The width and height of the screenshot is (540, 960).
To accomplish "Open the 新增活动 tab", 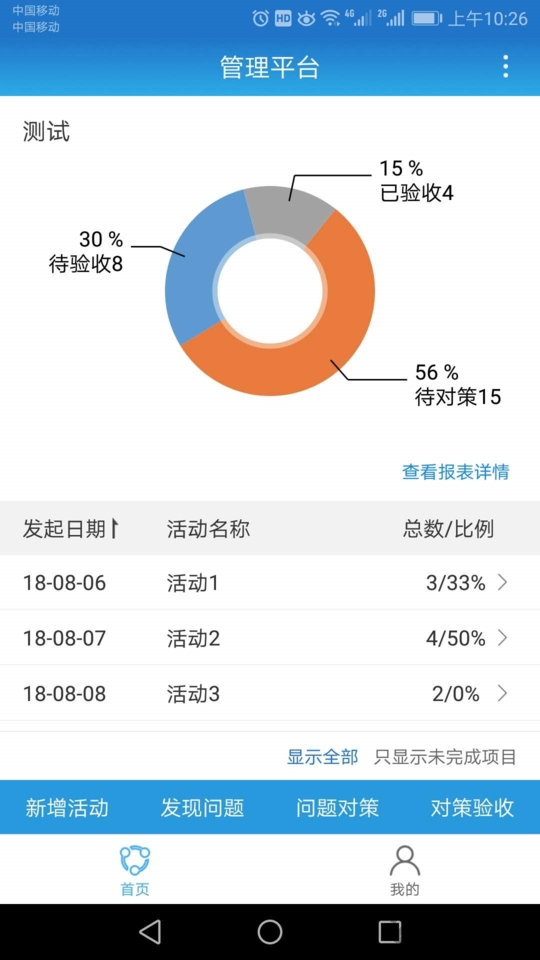I will 67,808.
